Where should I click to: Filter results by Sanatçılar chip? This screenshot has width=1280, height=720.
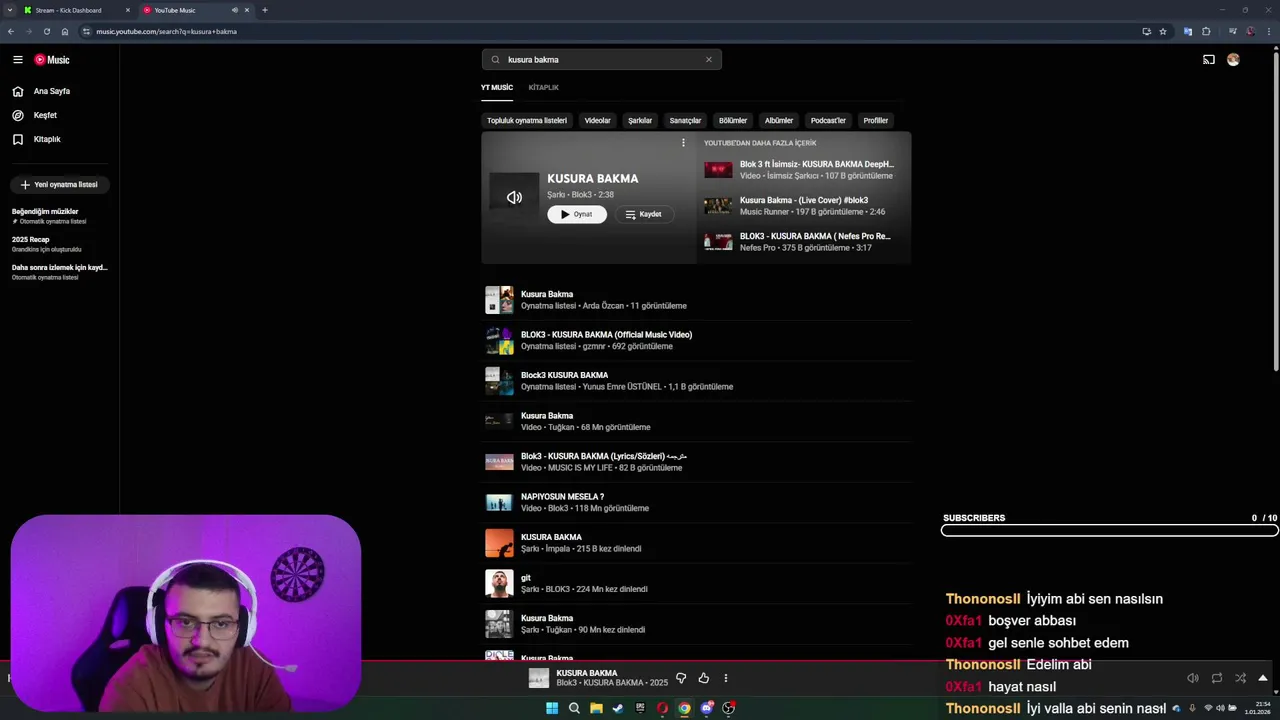(x=685, y=120)
